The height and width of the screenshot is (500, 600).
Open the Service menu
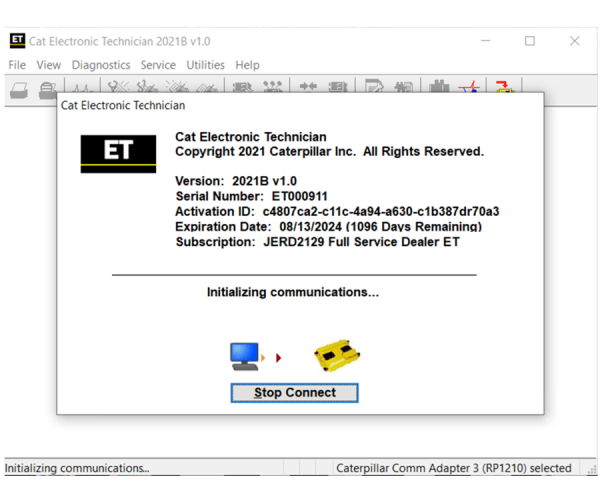(x=158, y=65)
